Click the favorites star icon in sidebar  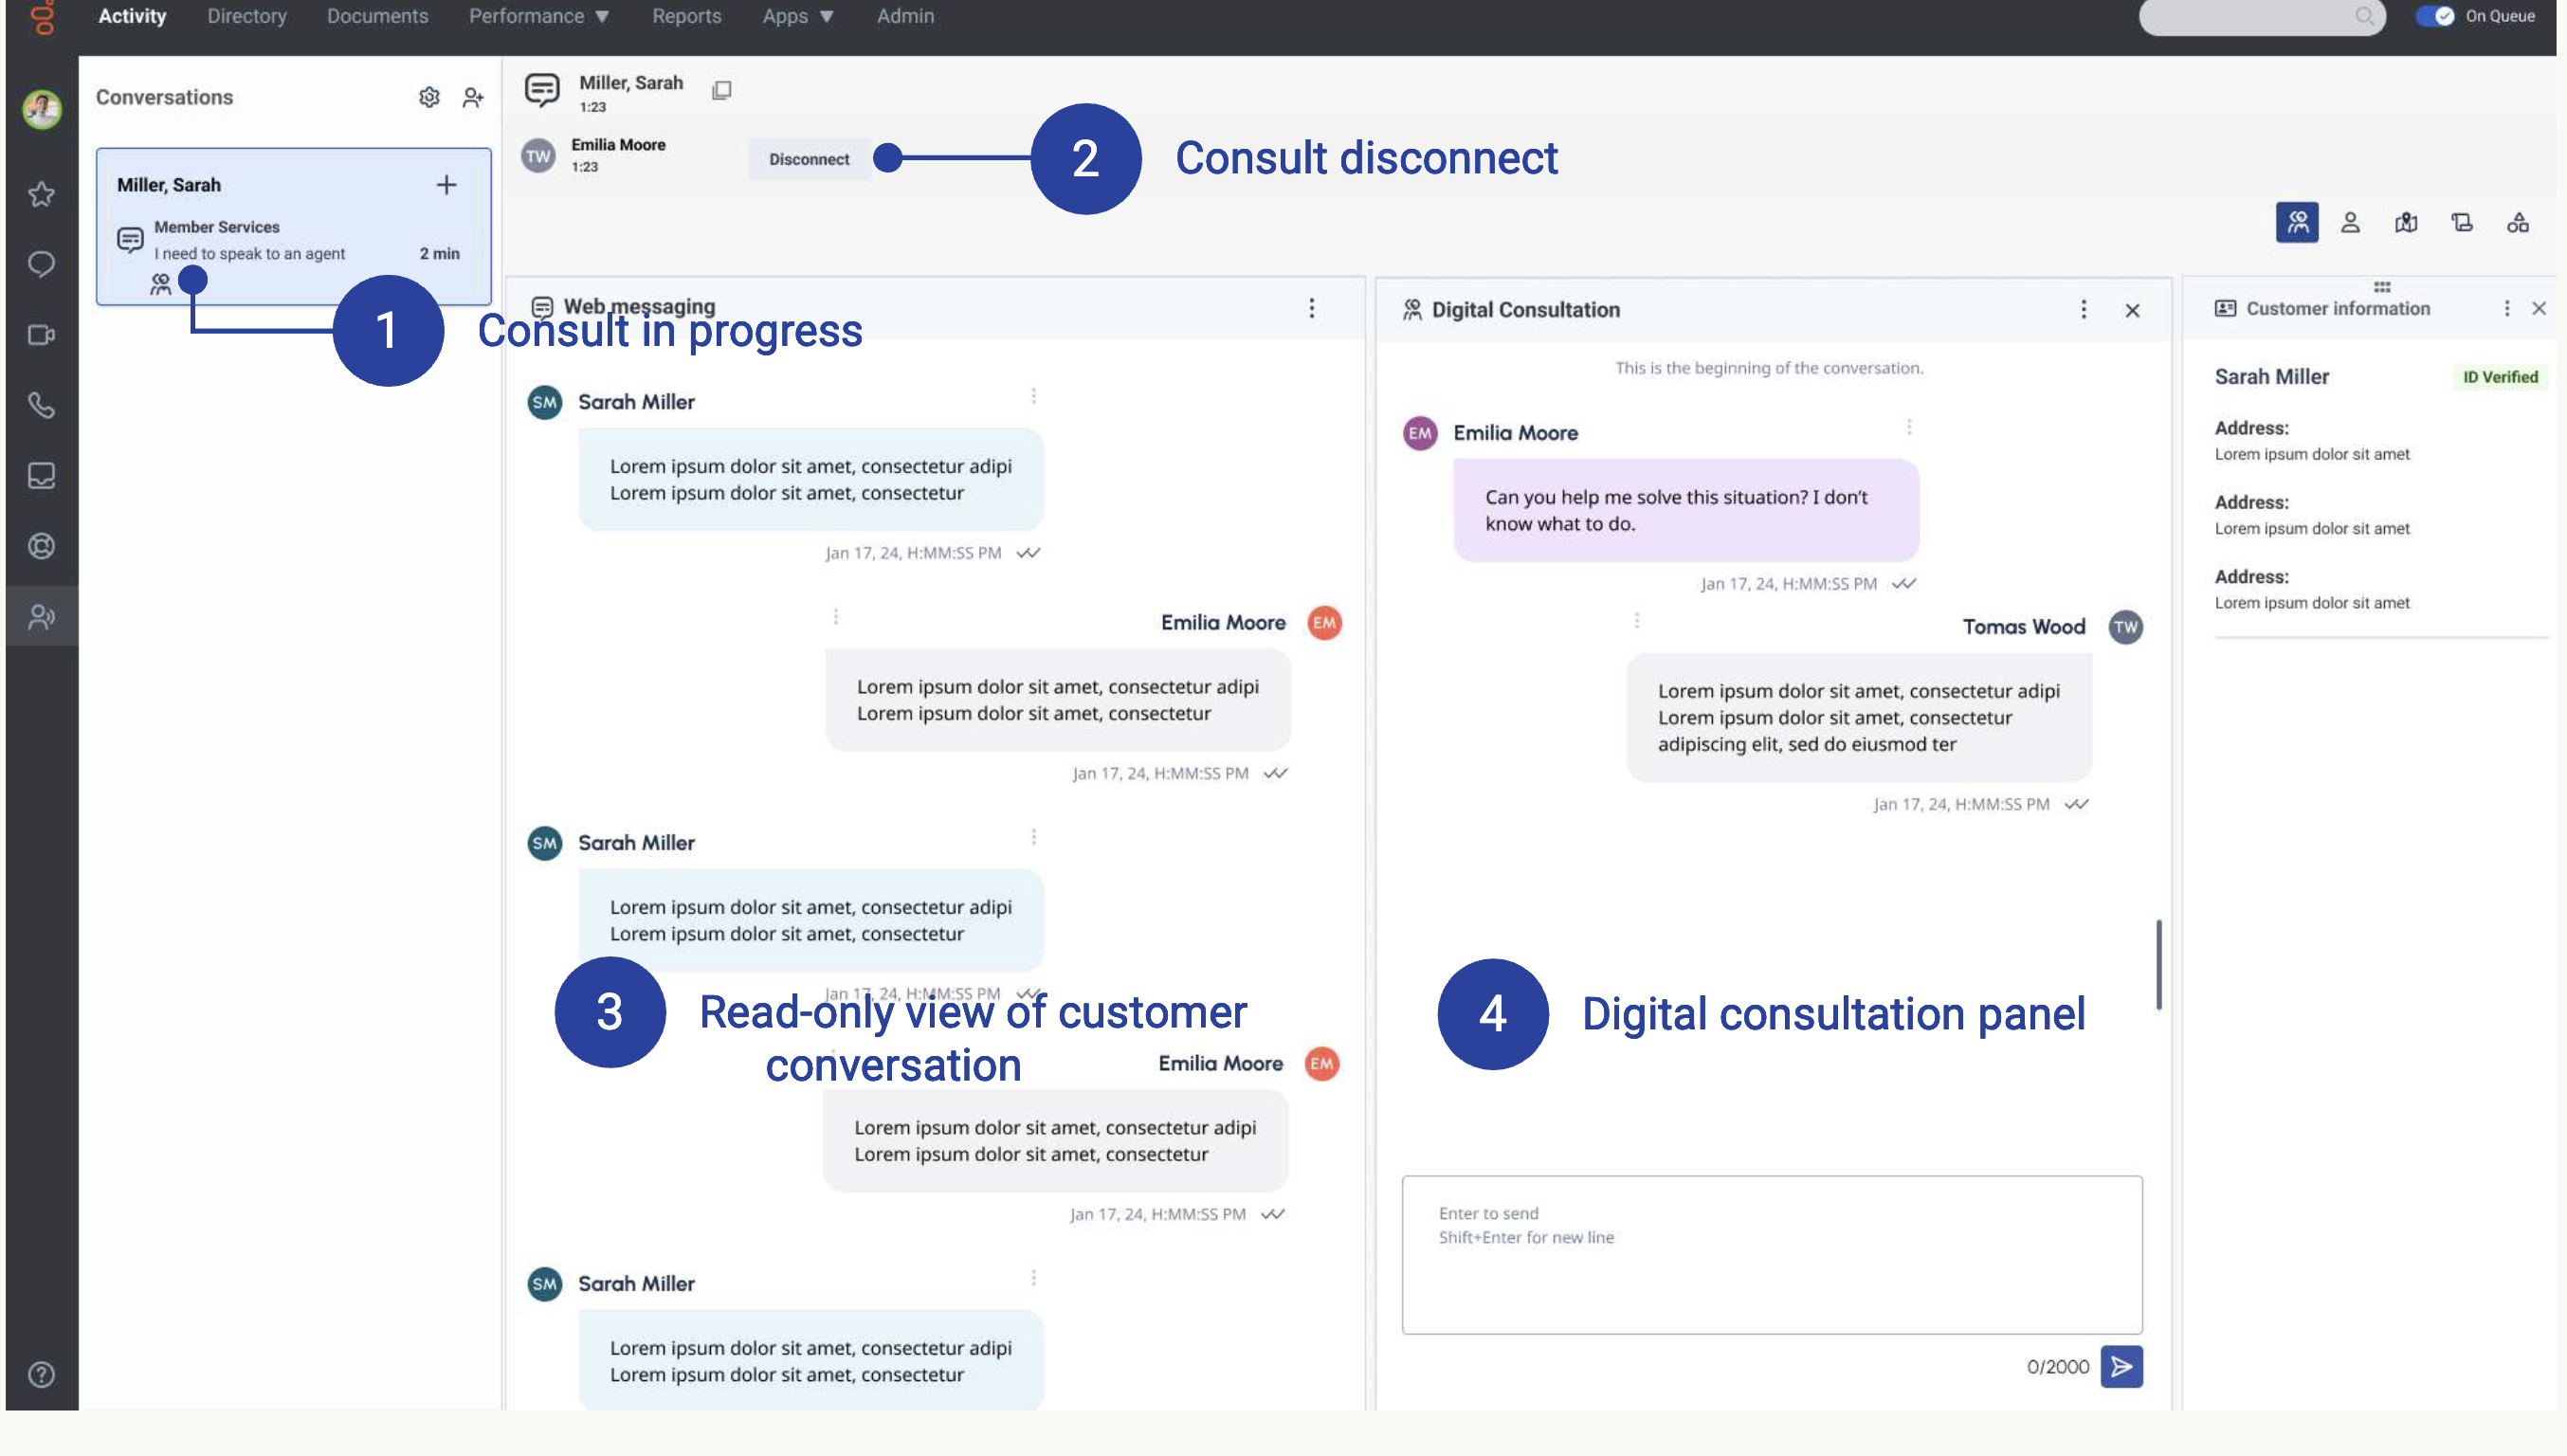tap(41, 194)
